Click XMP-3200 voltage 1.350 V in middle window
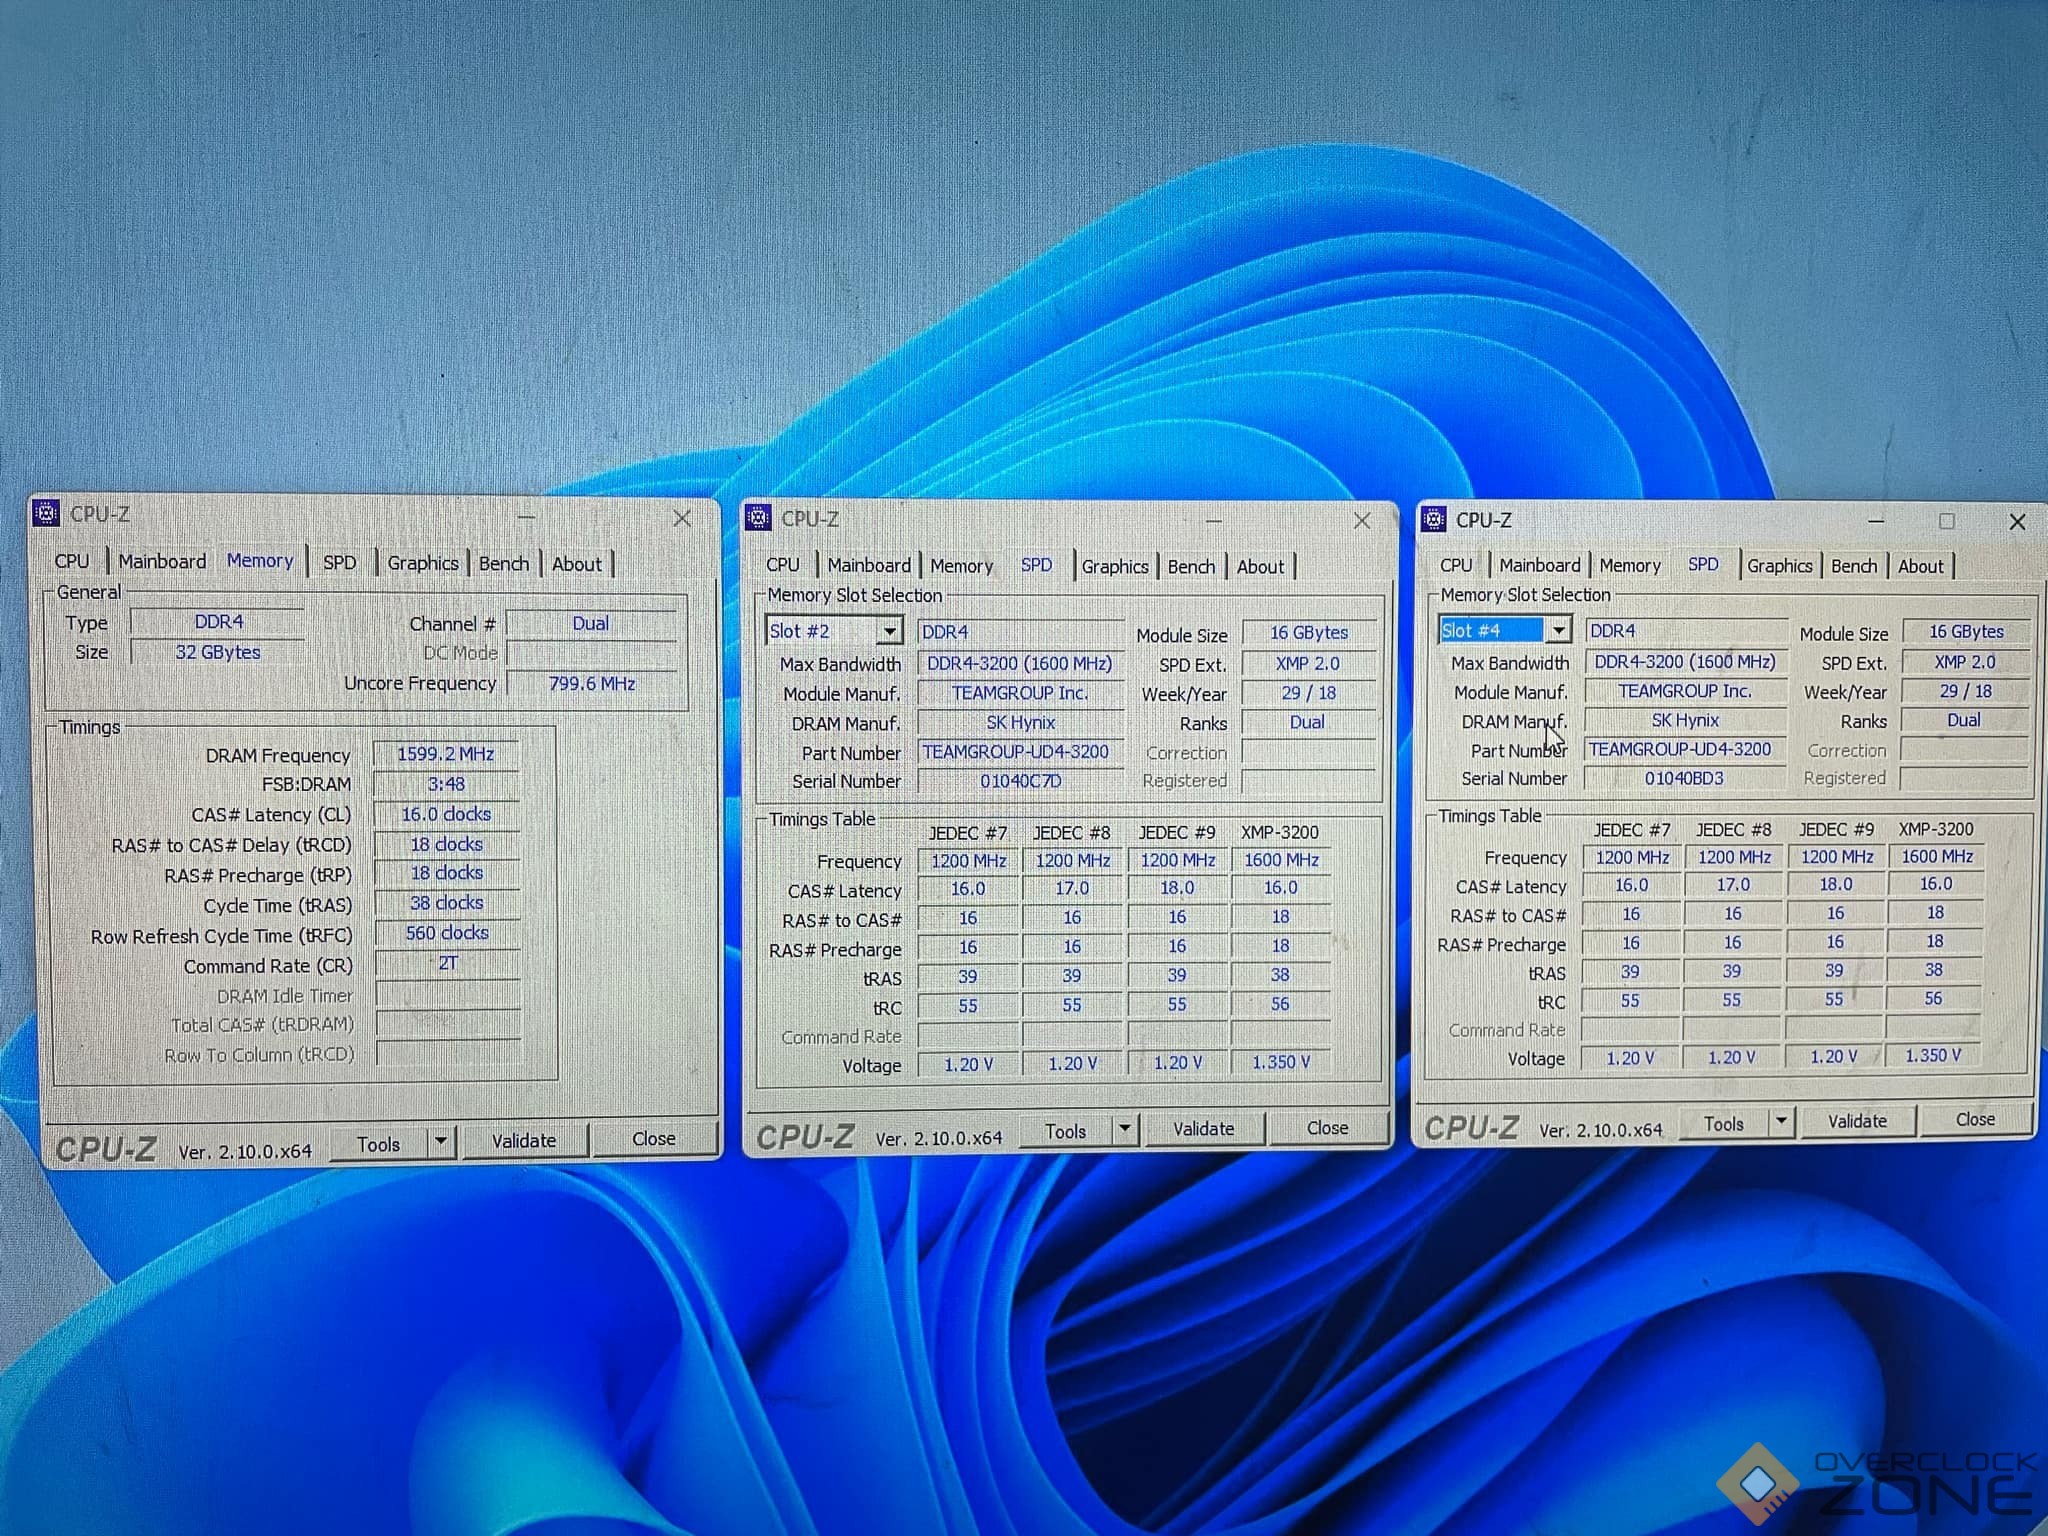2048x1536 pixels. (x=1281, y=1062)
